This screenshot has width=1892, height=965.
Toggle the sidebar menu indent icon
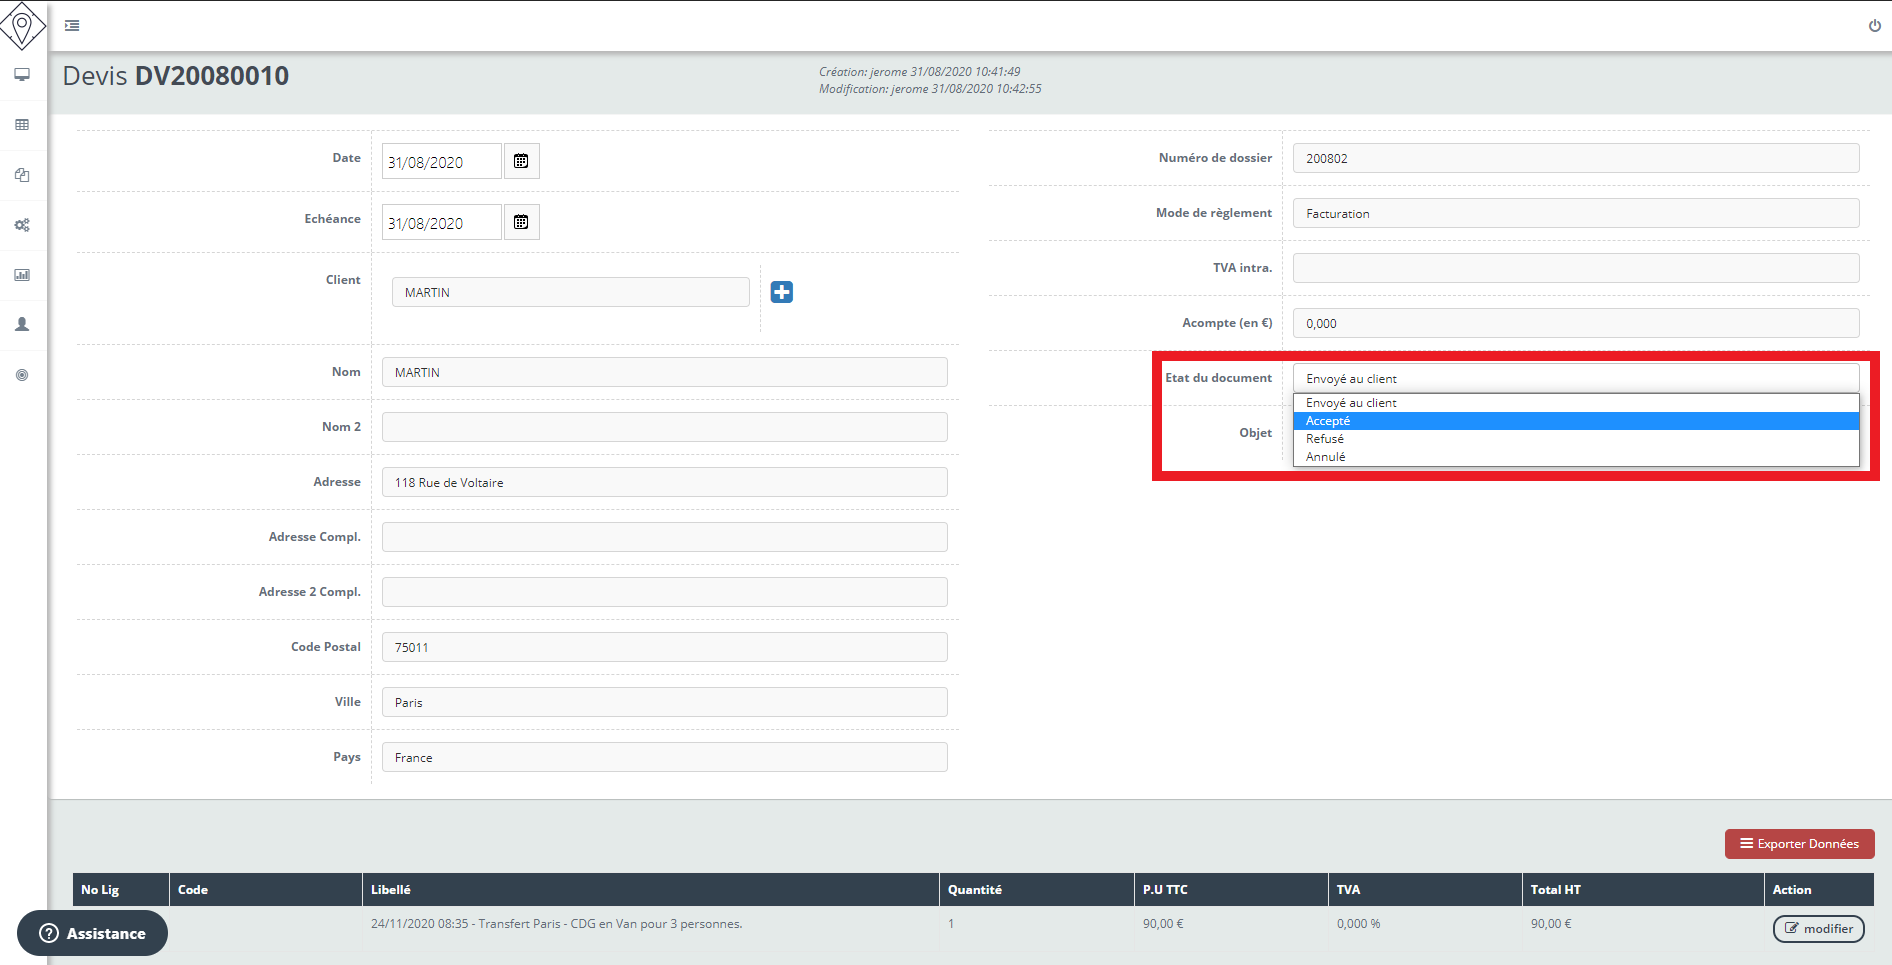72,26
